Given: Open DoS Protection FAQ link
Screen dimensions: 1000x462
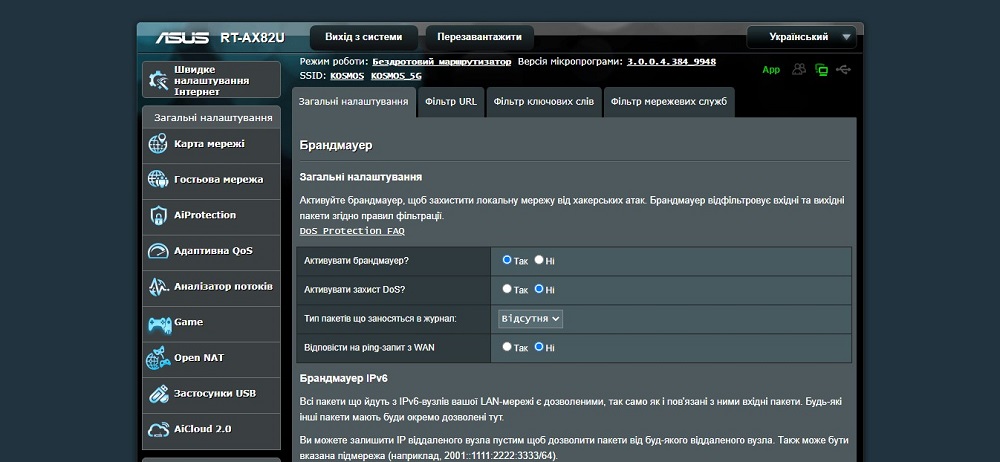Looking at the screenshot, I should (352, 231).
